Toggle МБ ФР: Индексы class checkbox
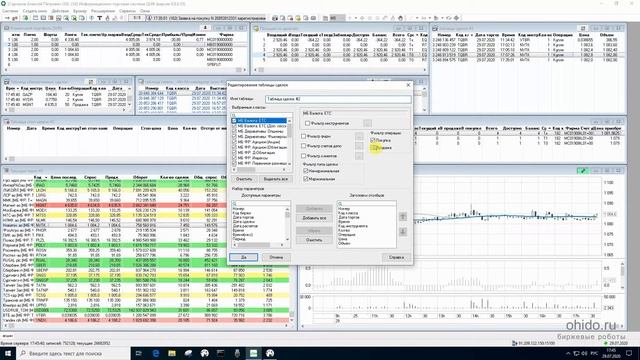Image resolution: width=640 pixels, height=360 pixels. [234, 158]
